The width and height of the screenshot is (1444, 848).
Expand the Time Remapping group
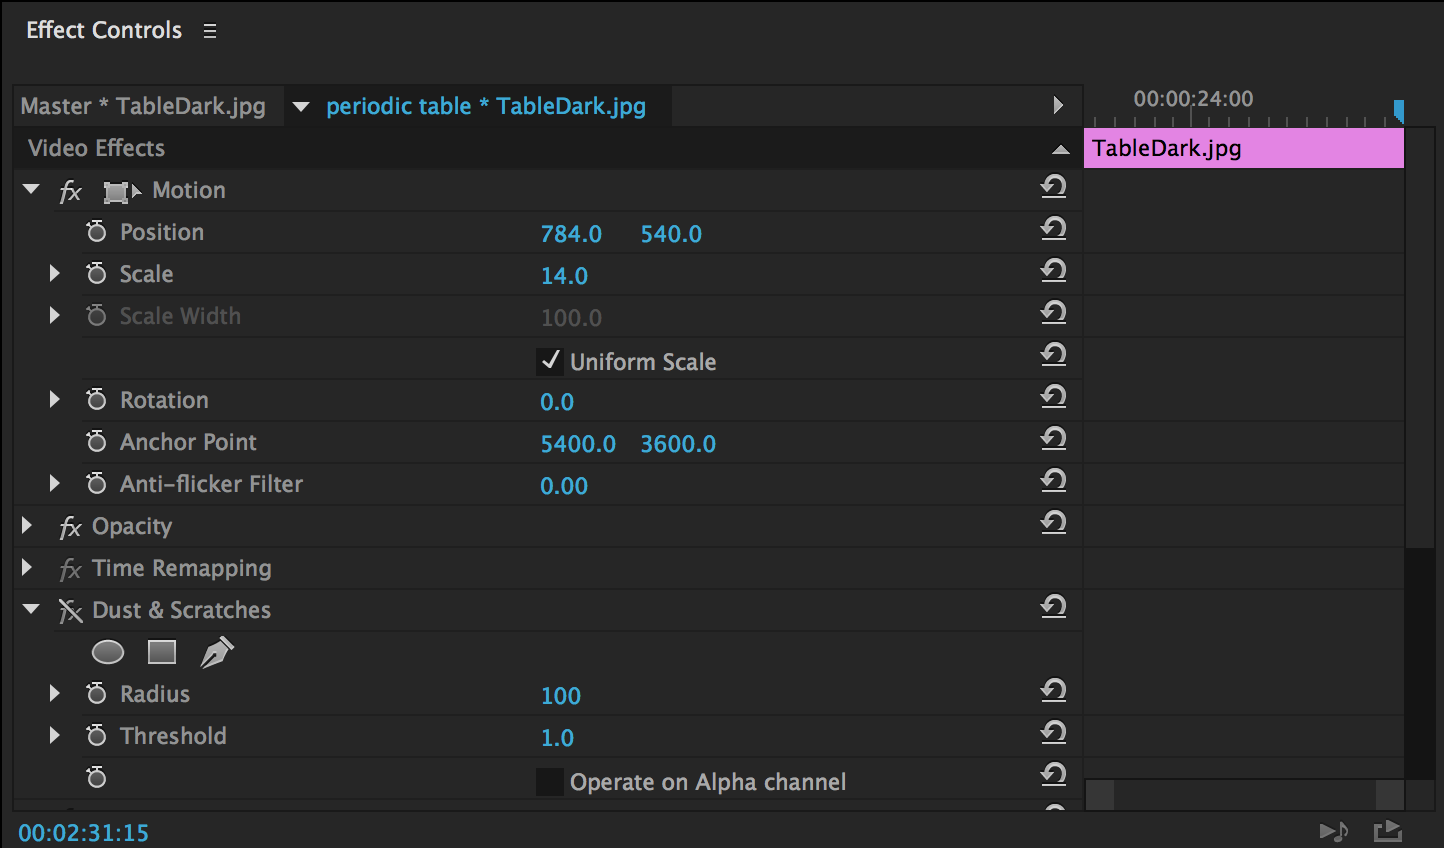pyautogui.click(x=28, y=567)
